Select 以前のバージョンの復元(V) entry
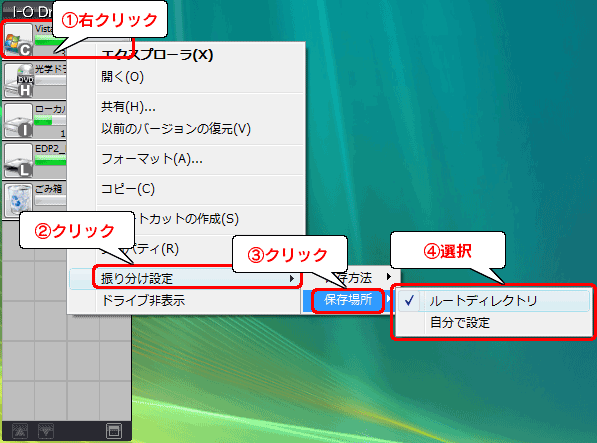 [x=176, y=129]
